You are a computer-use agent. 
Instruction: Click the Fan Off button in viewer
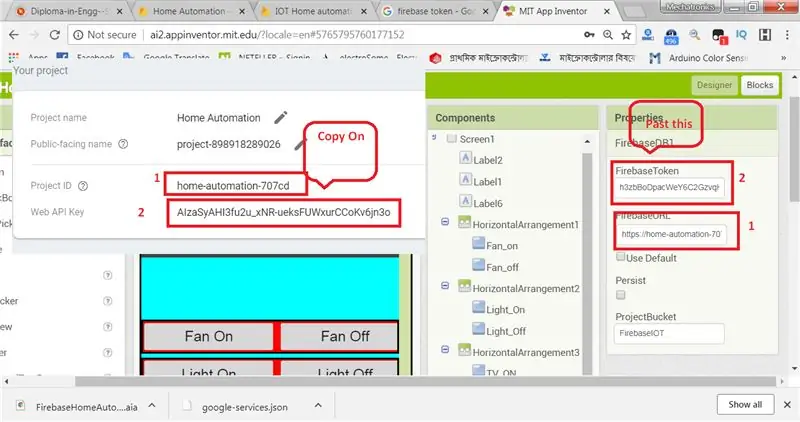[345, 336]
